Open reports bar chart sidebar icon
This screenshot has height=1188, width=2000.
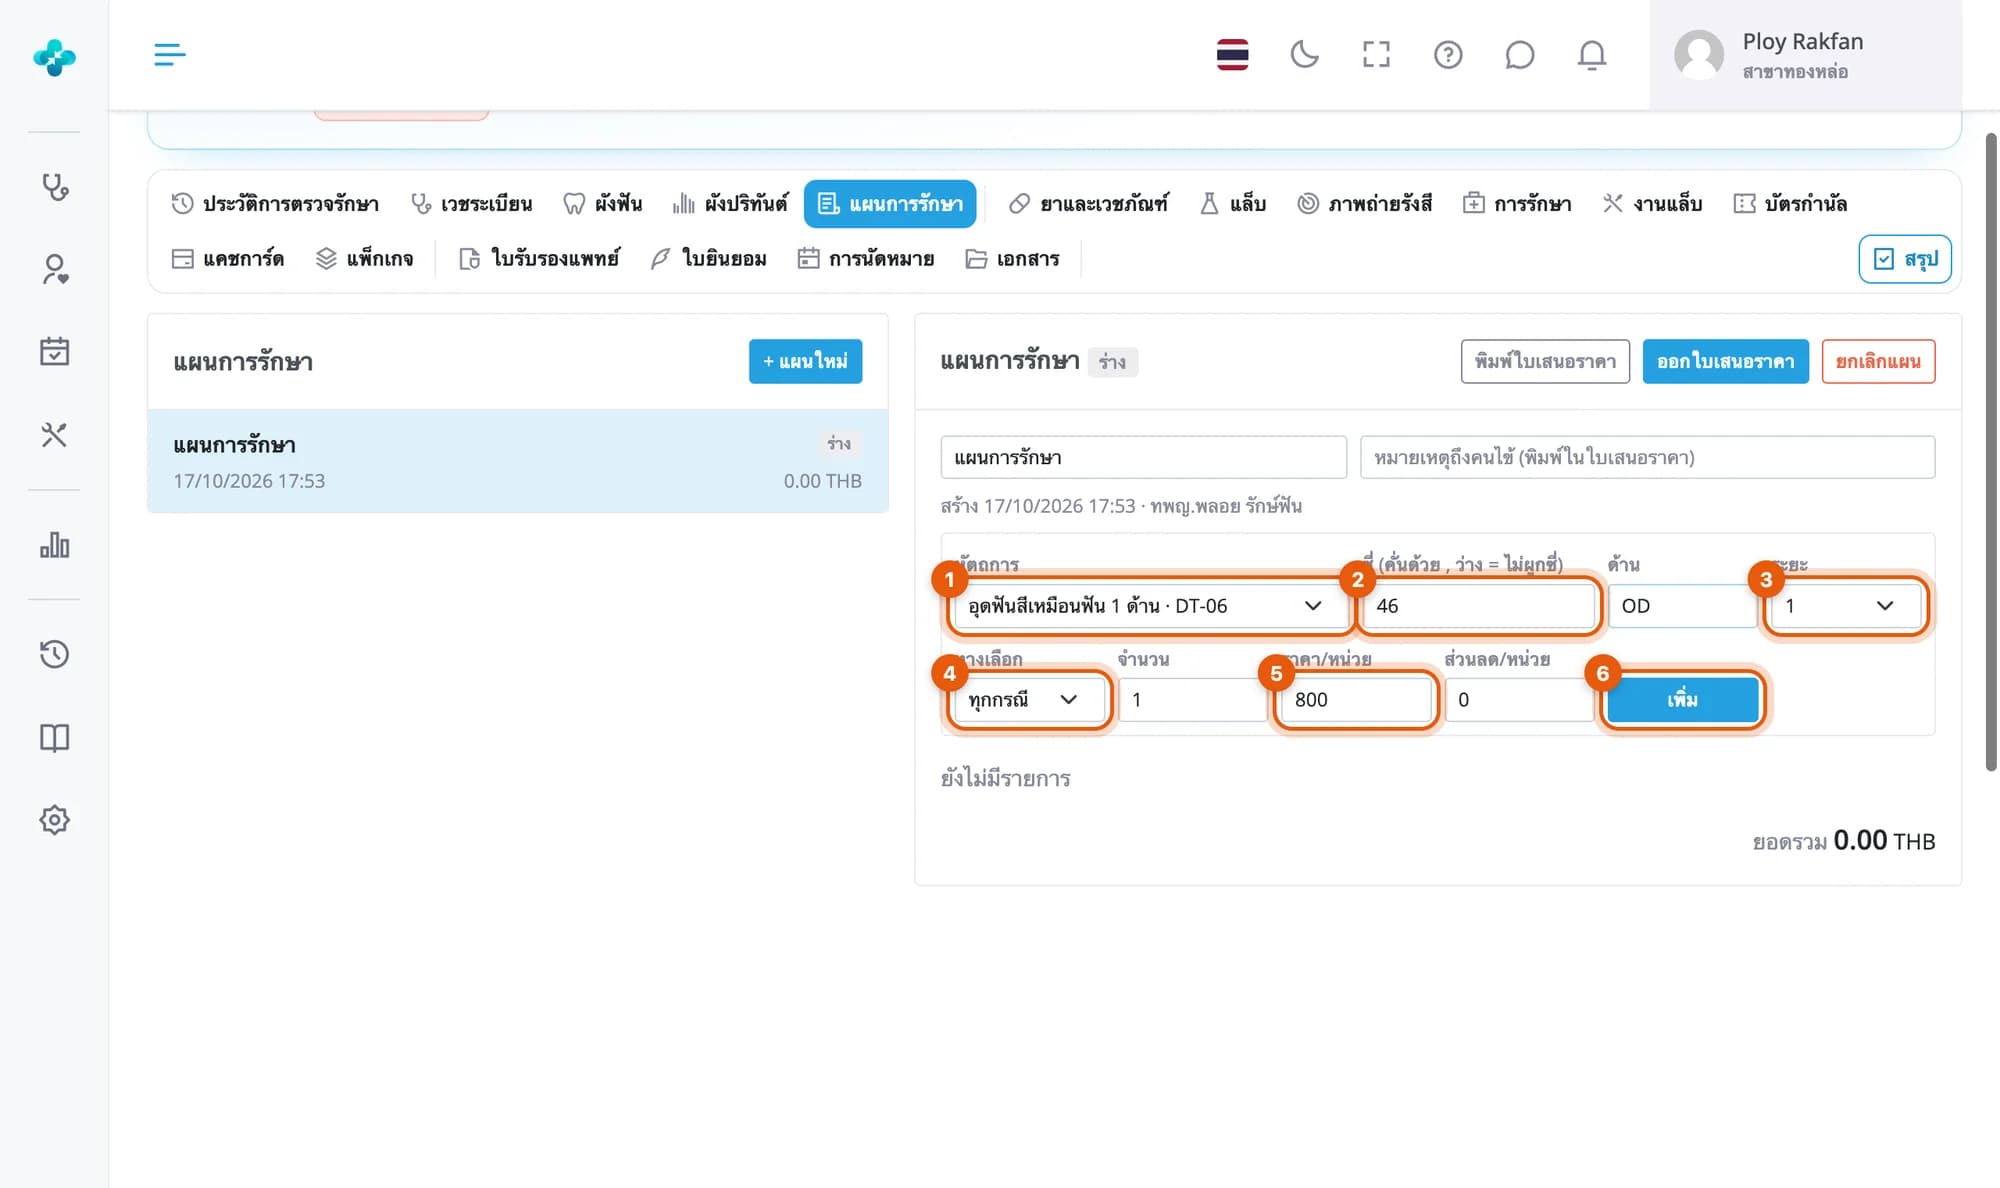pos(54,545)
